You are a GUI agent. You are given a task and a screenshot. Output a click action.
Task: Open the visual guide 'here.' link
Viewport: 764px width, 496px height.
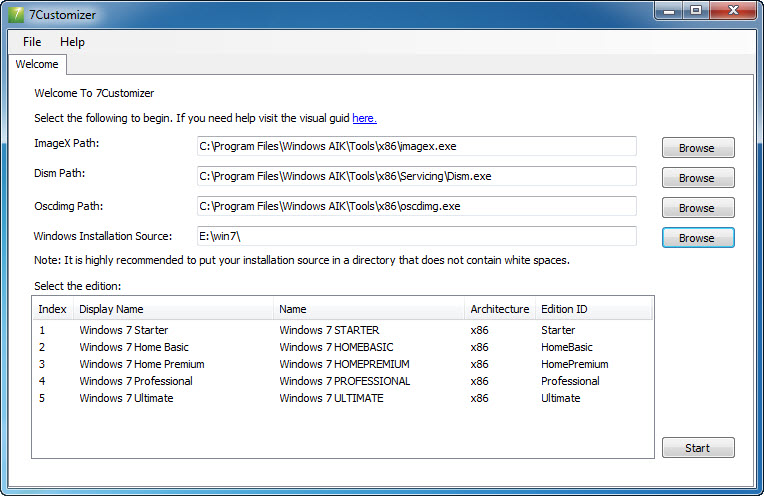pyautogui.click(x=364, y=118)
